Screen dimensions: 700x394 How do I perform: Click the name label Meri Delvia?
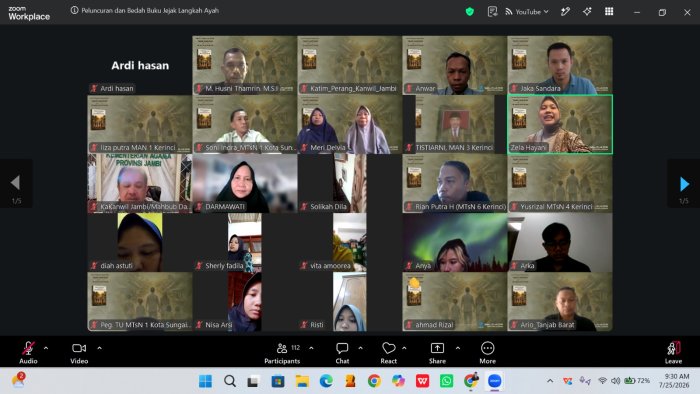(328, 148)
